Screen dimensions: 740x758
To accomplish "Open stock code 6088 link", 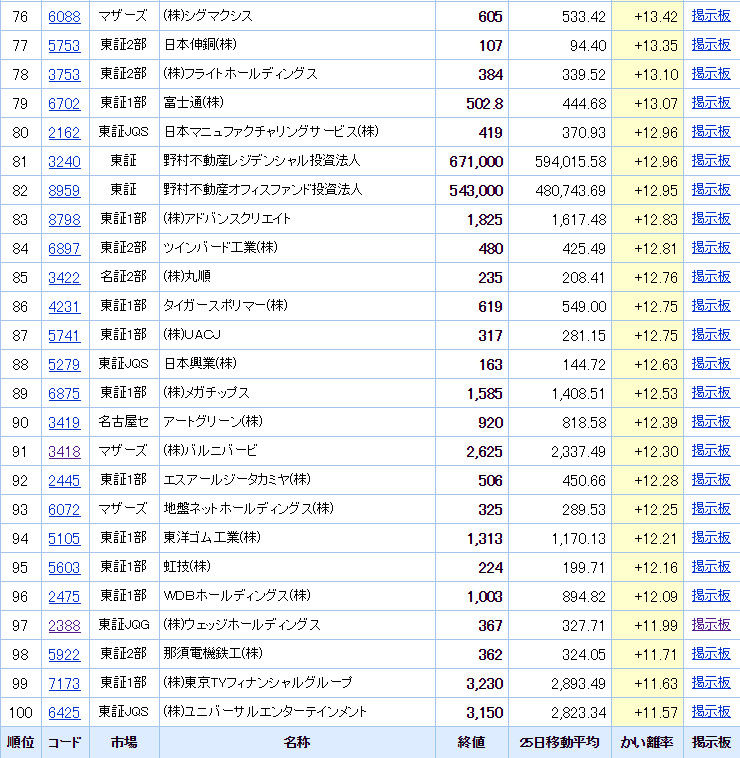I will pyautogui.click(x=64, y=17).
